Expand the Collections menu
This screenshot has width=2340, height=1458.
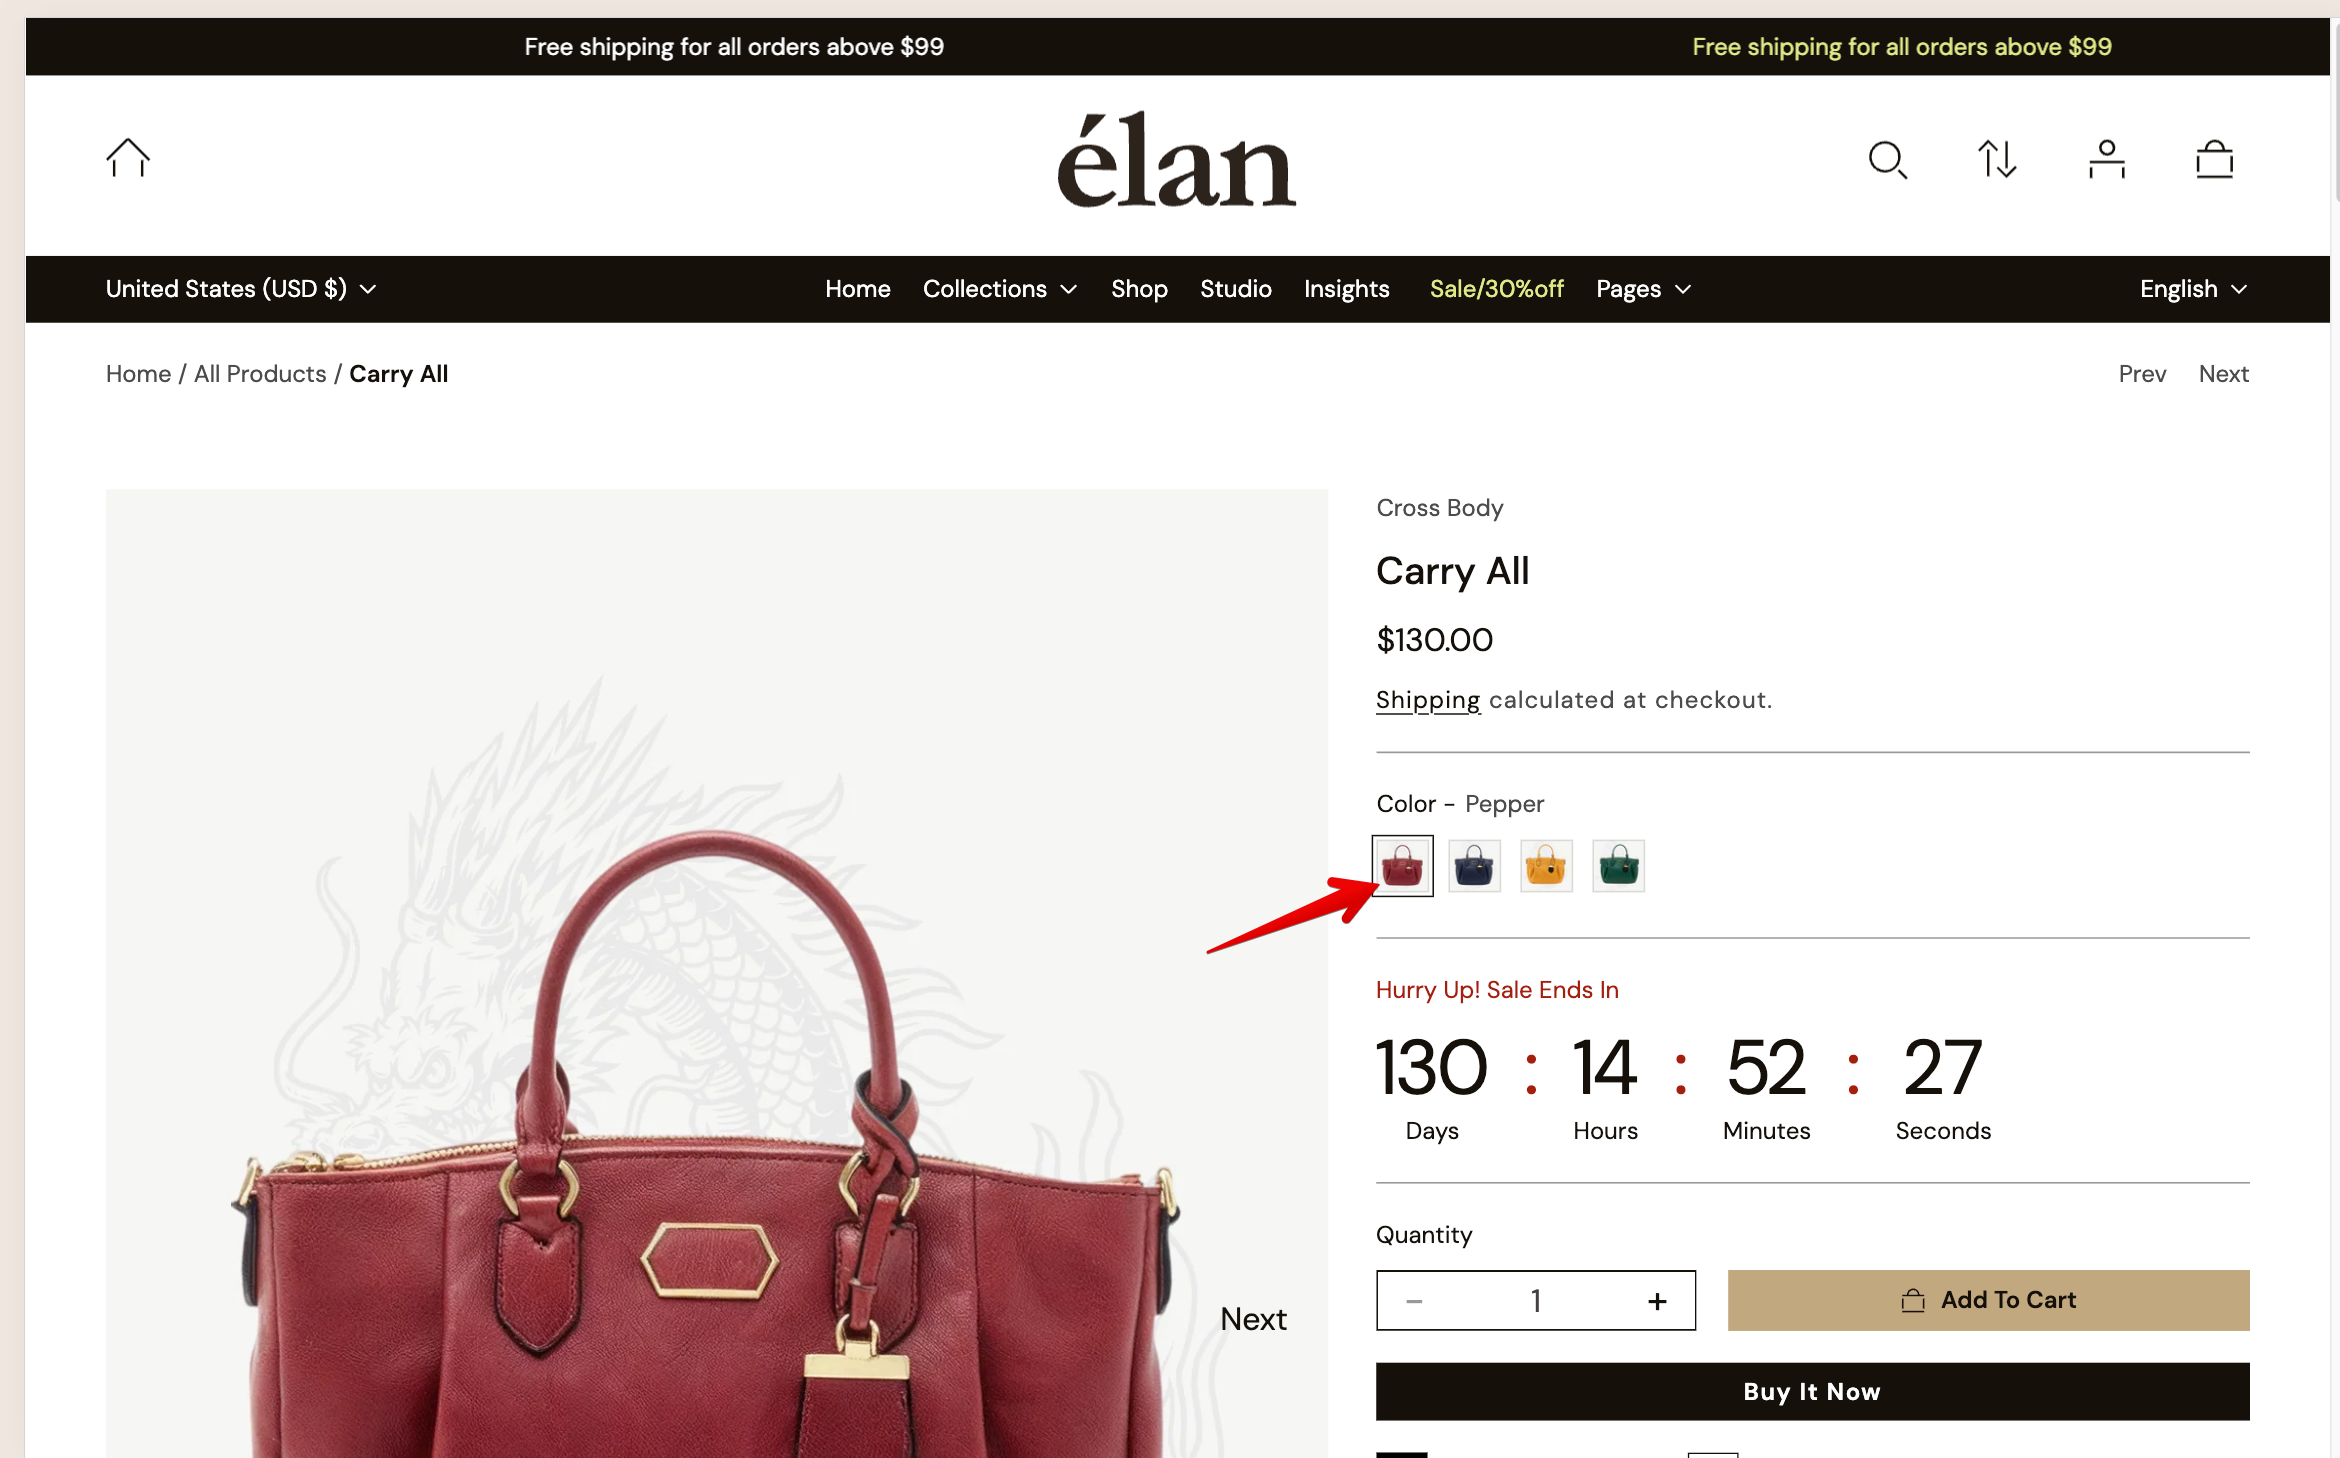[x=1000, y=289]
